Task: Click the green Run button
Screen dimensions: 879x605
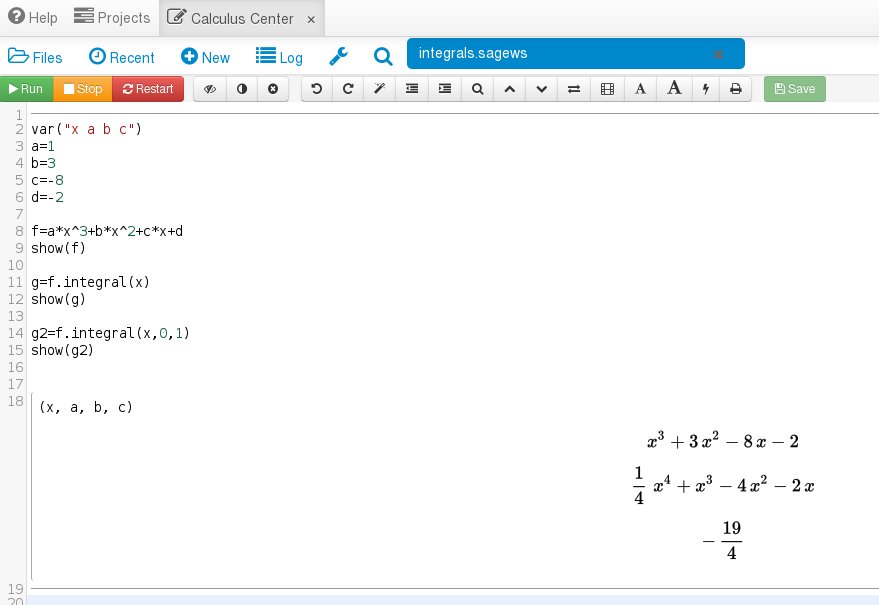Action: point(26,89)
